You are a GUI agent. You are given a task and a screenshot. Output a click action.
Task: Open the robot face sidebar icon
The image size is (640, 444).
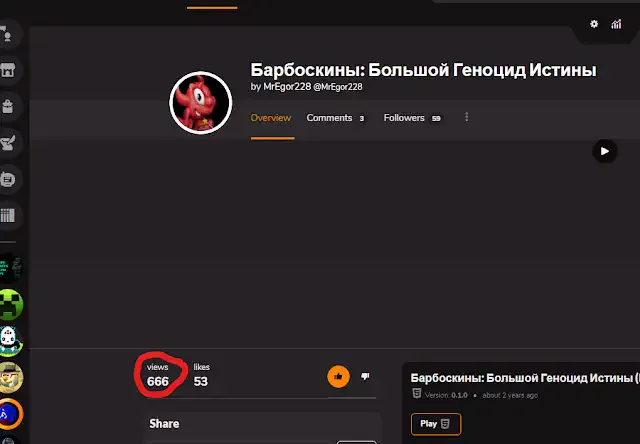(x=8, y=179)
